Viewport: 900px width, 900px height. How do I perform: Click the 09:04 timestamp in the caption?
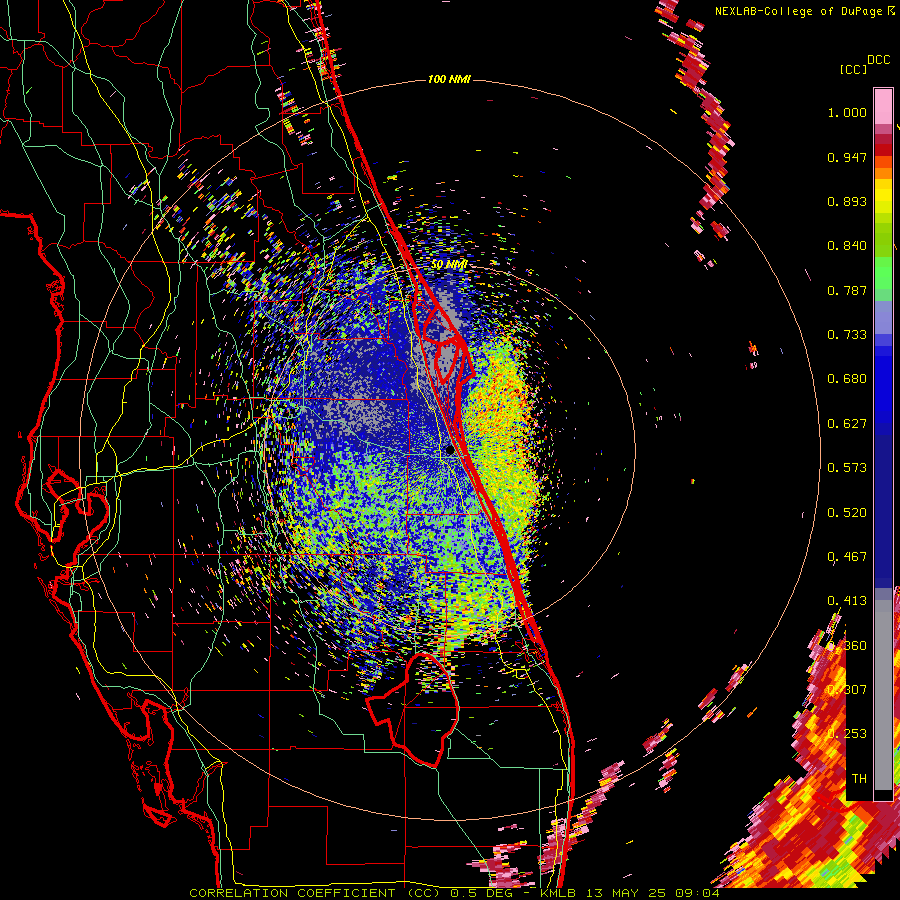coord(697,893)
